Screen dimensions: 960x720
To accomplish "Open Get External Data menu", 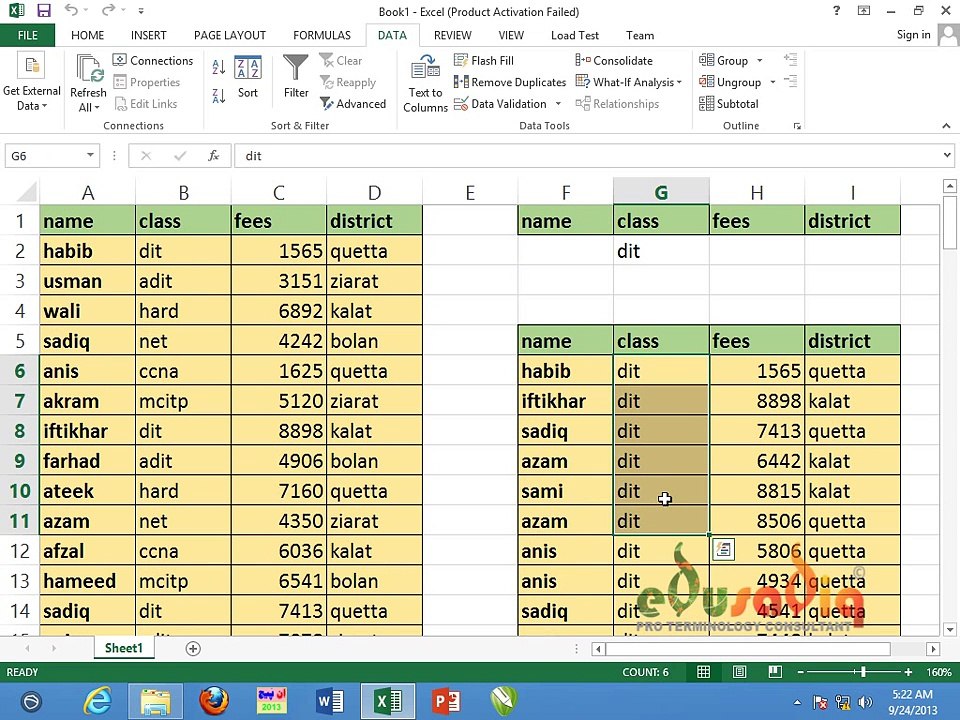I will [x=31, y=83].
